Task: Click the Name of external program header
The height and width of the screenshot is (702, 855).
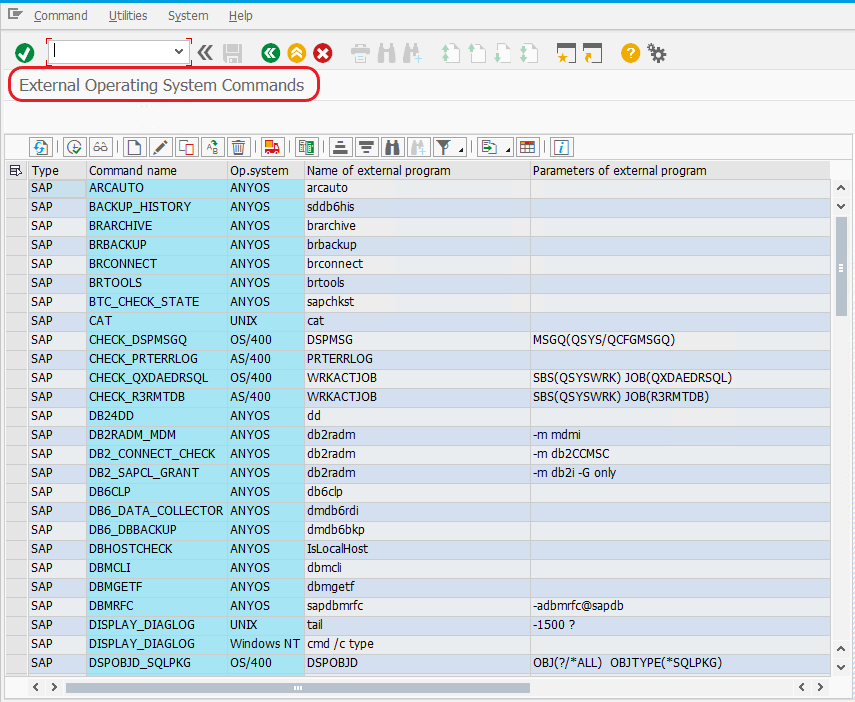Action: point(417,171)
